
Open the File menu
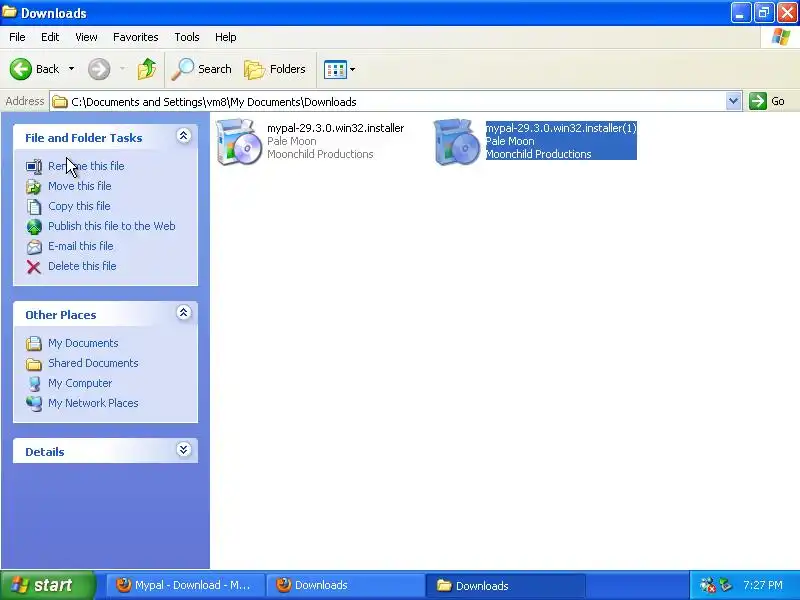pos(17,37)
